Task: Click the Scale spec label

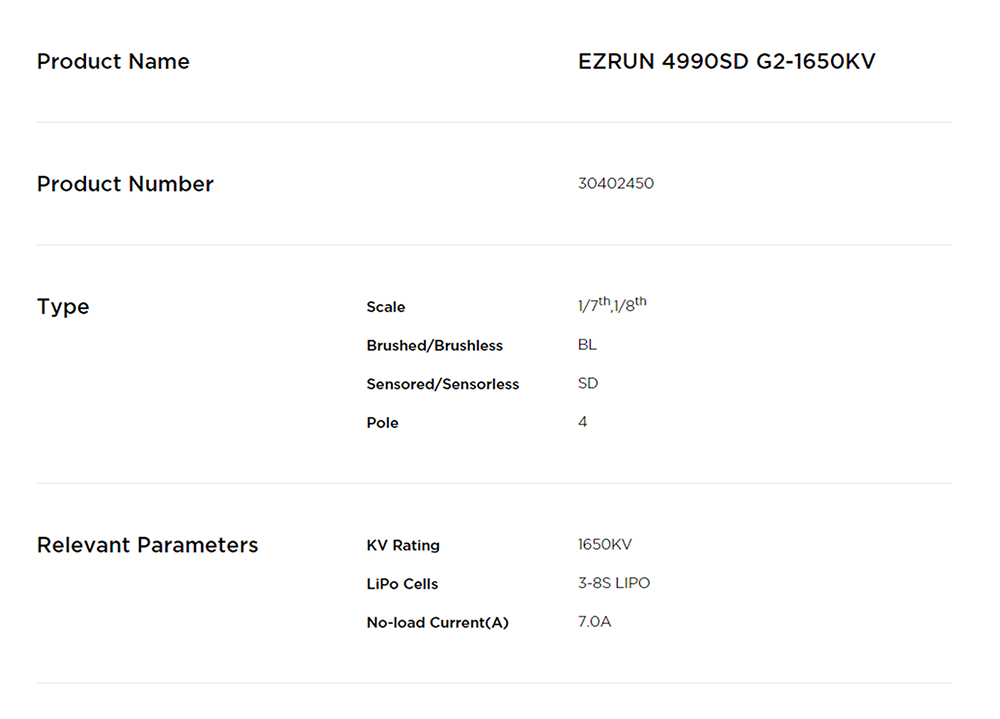Action: pos(386,307)
